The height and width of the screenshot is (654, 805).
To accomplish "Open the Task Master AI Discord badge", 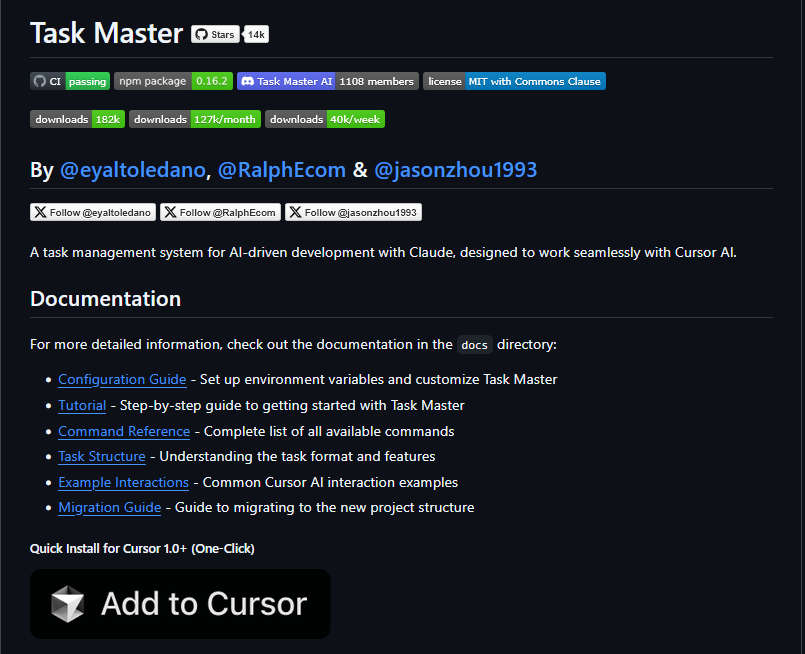I will tap(328, 81).
